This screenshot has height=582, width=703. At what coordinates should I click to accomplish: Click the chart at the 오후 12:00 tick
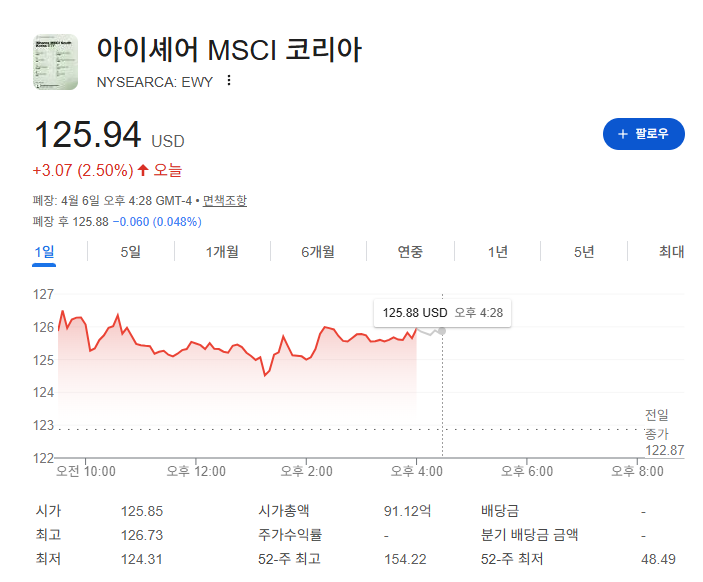point(196,462)
